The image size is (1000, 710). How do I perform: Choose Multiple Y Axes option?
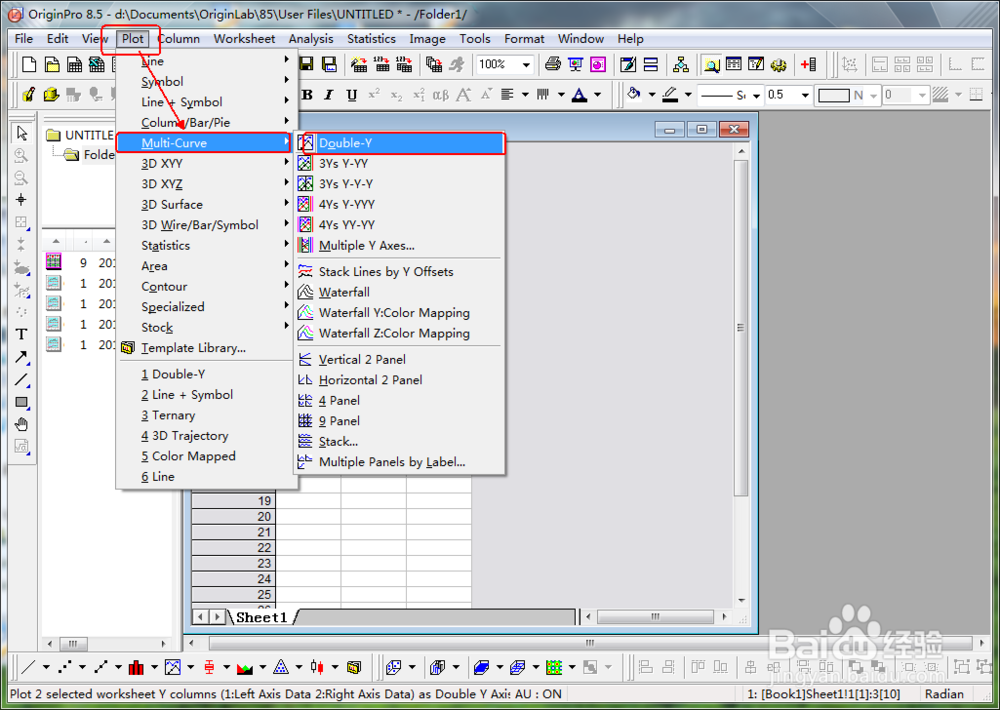[x=400, y=245]
